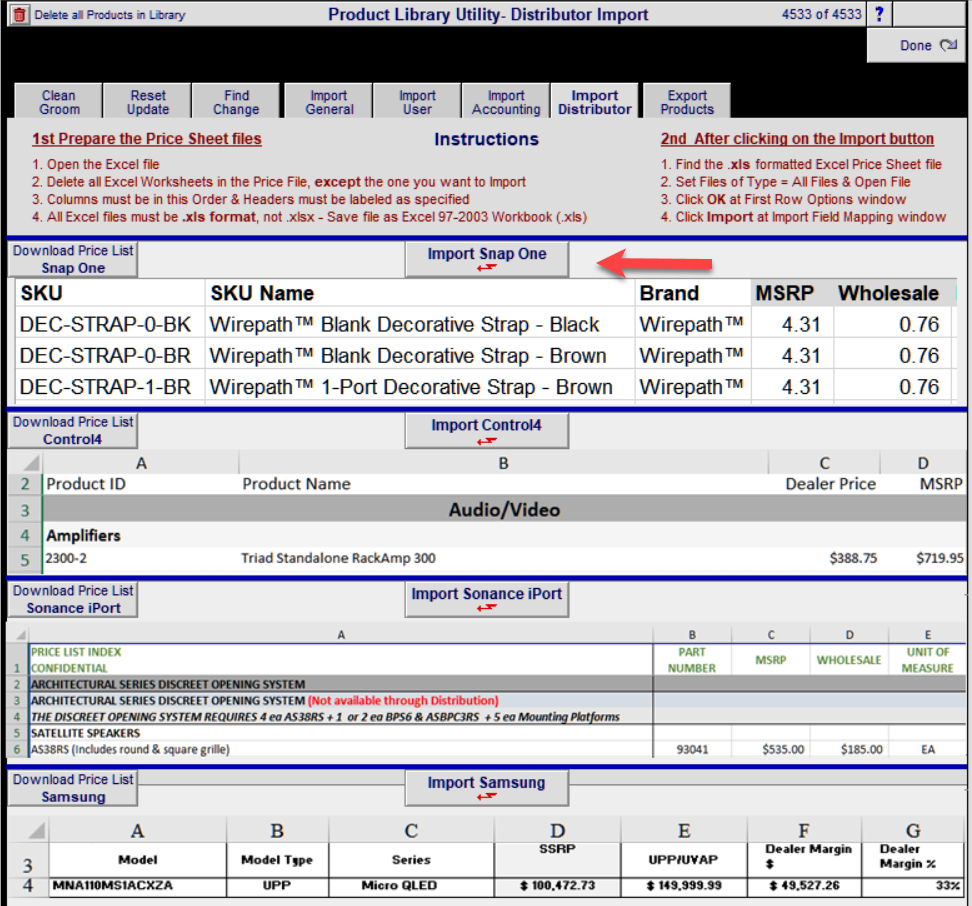Click the Amplifiers row in Control4 sheet

tap(503, 535)
